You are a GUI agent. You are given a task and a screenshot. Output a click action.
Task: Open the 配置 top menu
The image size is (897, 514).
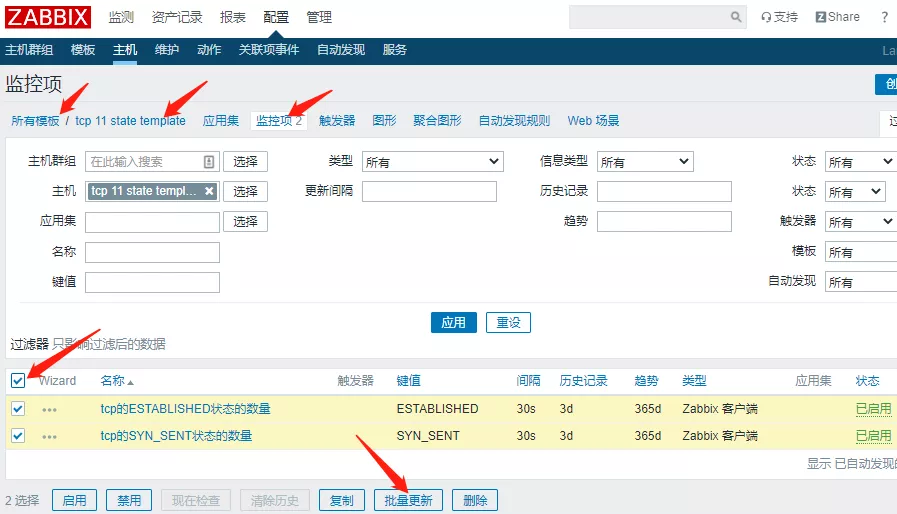click(276, 17)
